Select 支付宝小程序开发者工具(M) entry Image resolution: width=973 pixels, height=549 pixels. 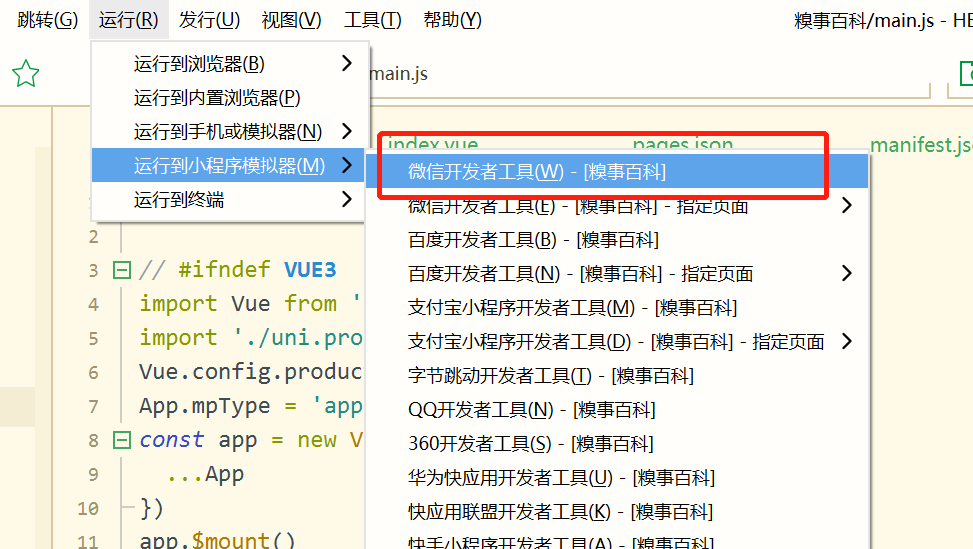coord(572,308)
